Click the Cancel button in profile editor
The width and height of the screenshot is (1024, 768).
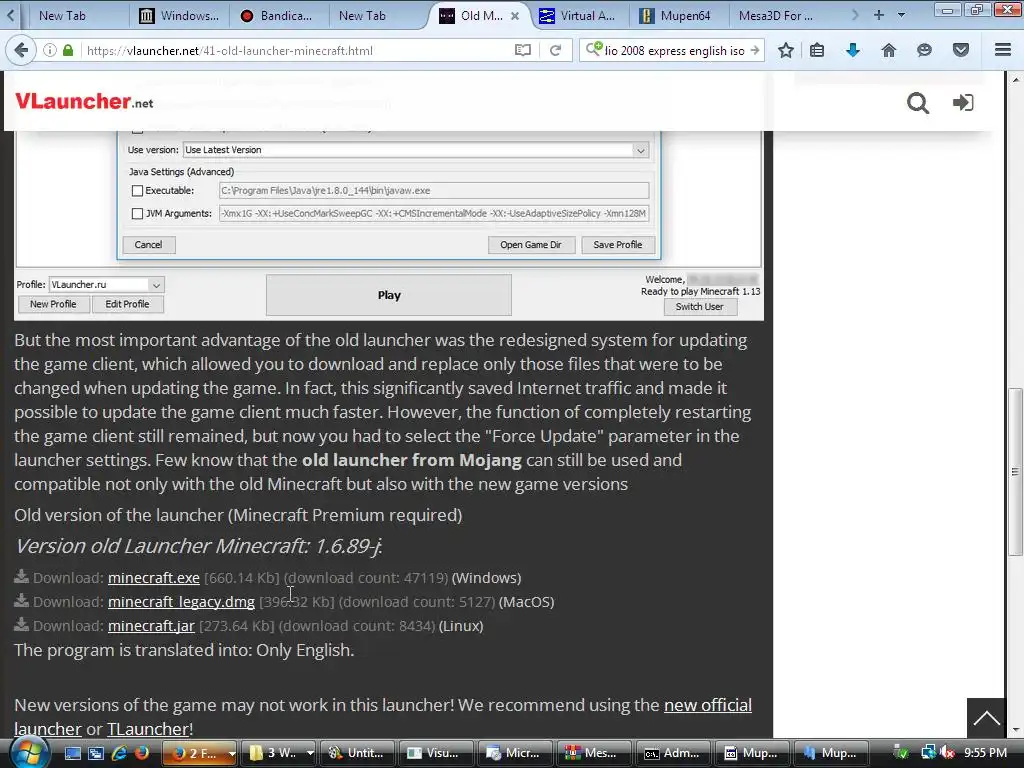[148, 245]
